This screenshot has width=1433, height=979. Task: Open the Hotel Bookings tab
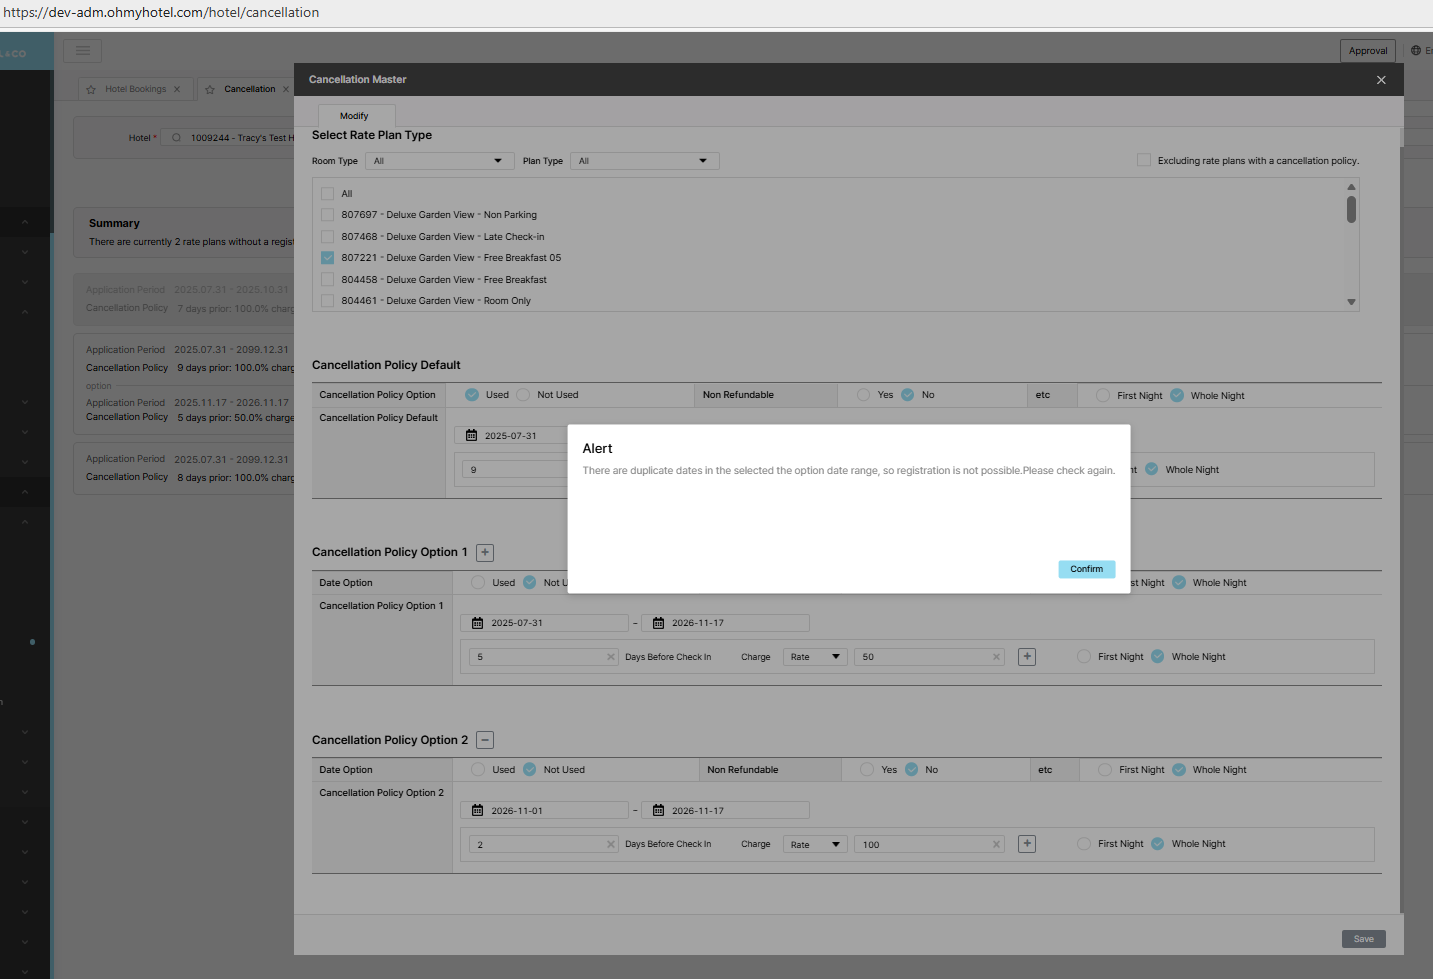click(x=136, y=89)
